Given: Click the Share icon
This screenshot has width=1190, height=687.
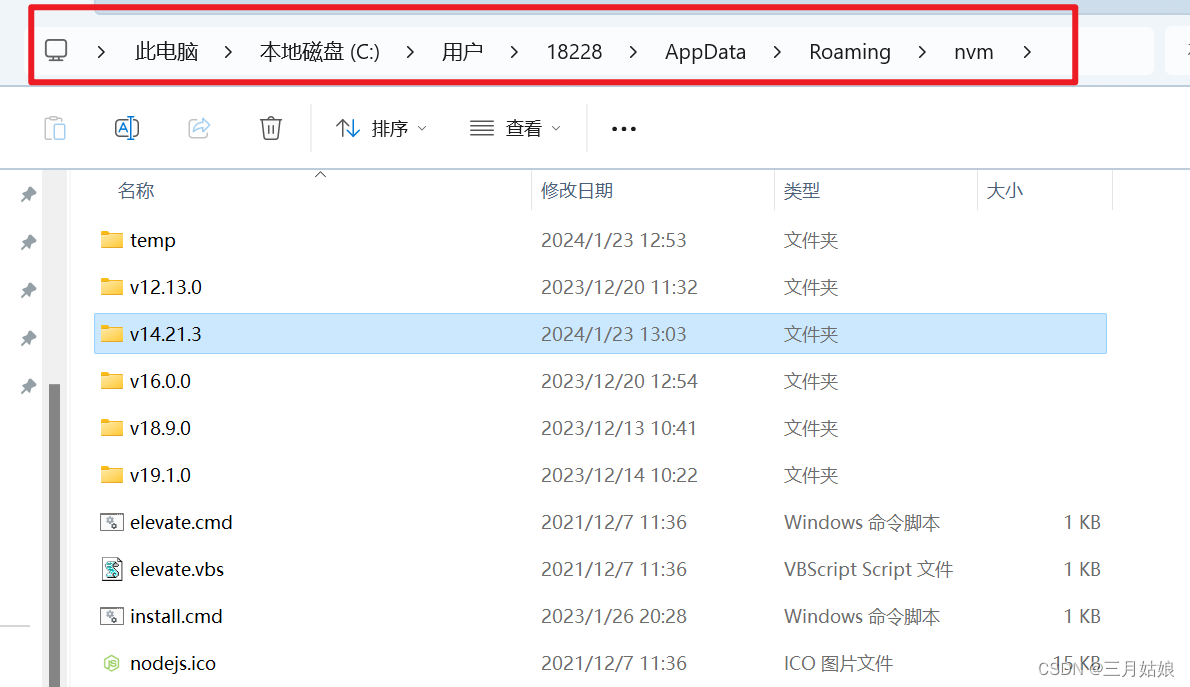Looking at the screenshot, I should [199, 128].
